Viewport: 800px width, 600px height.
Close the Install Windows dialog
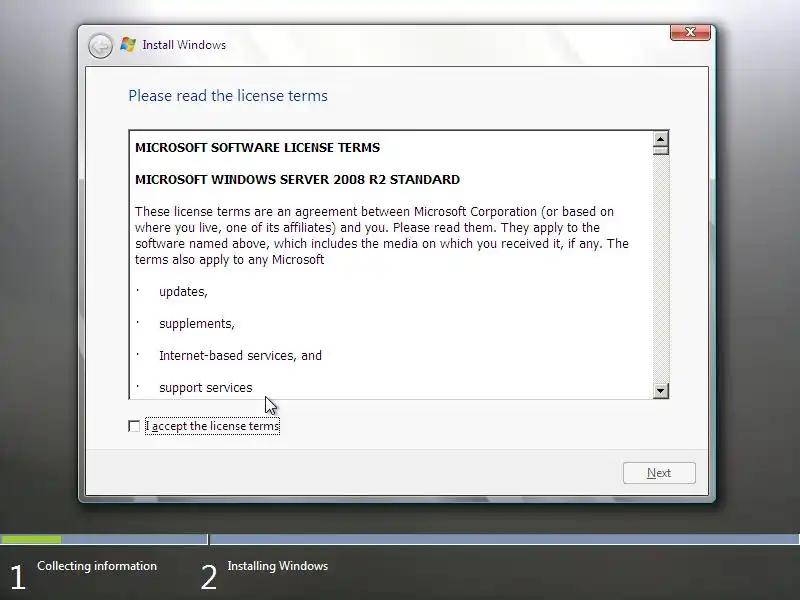tap(690, 32)
